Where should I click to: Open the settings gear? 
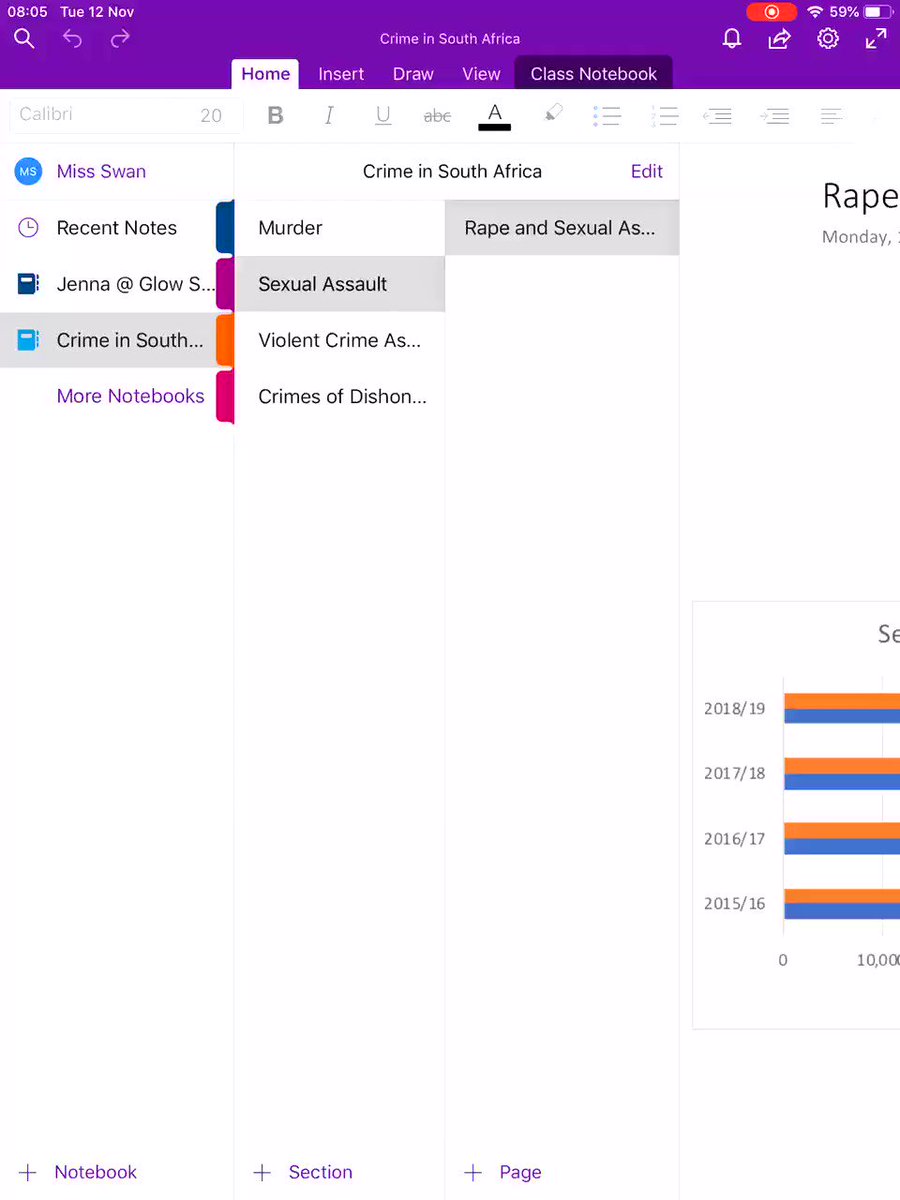click(828, 39)
